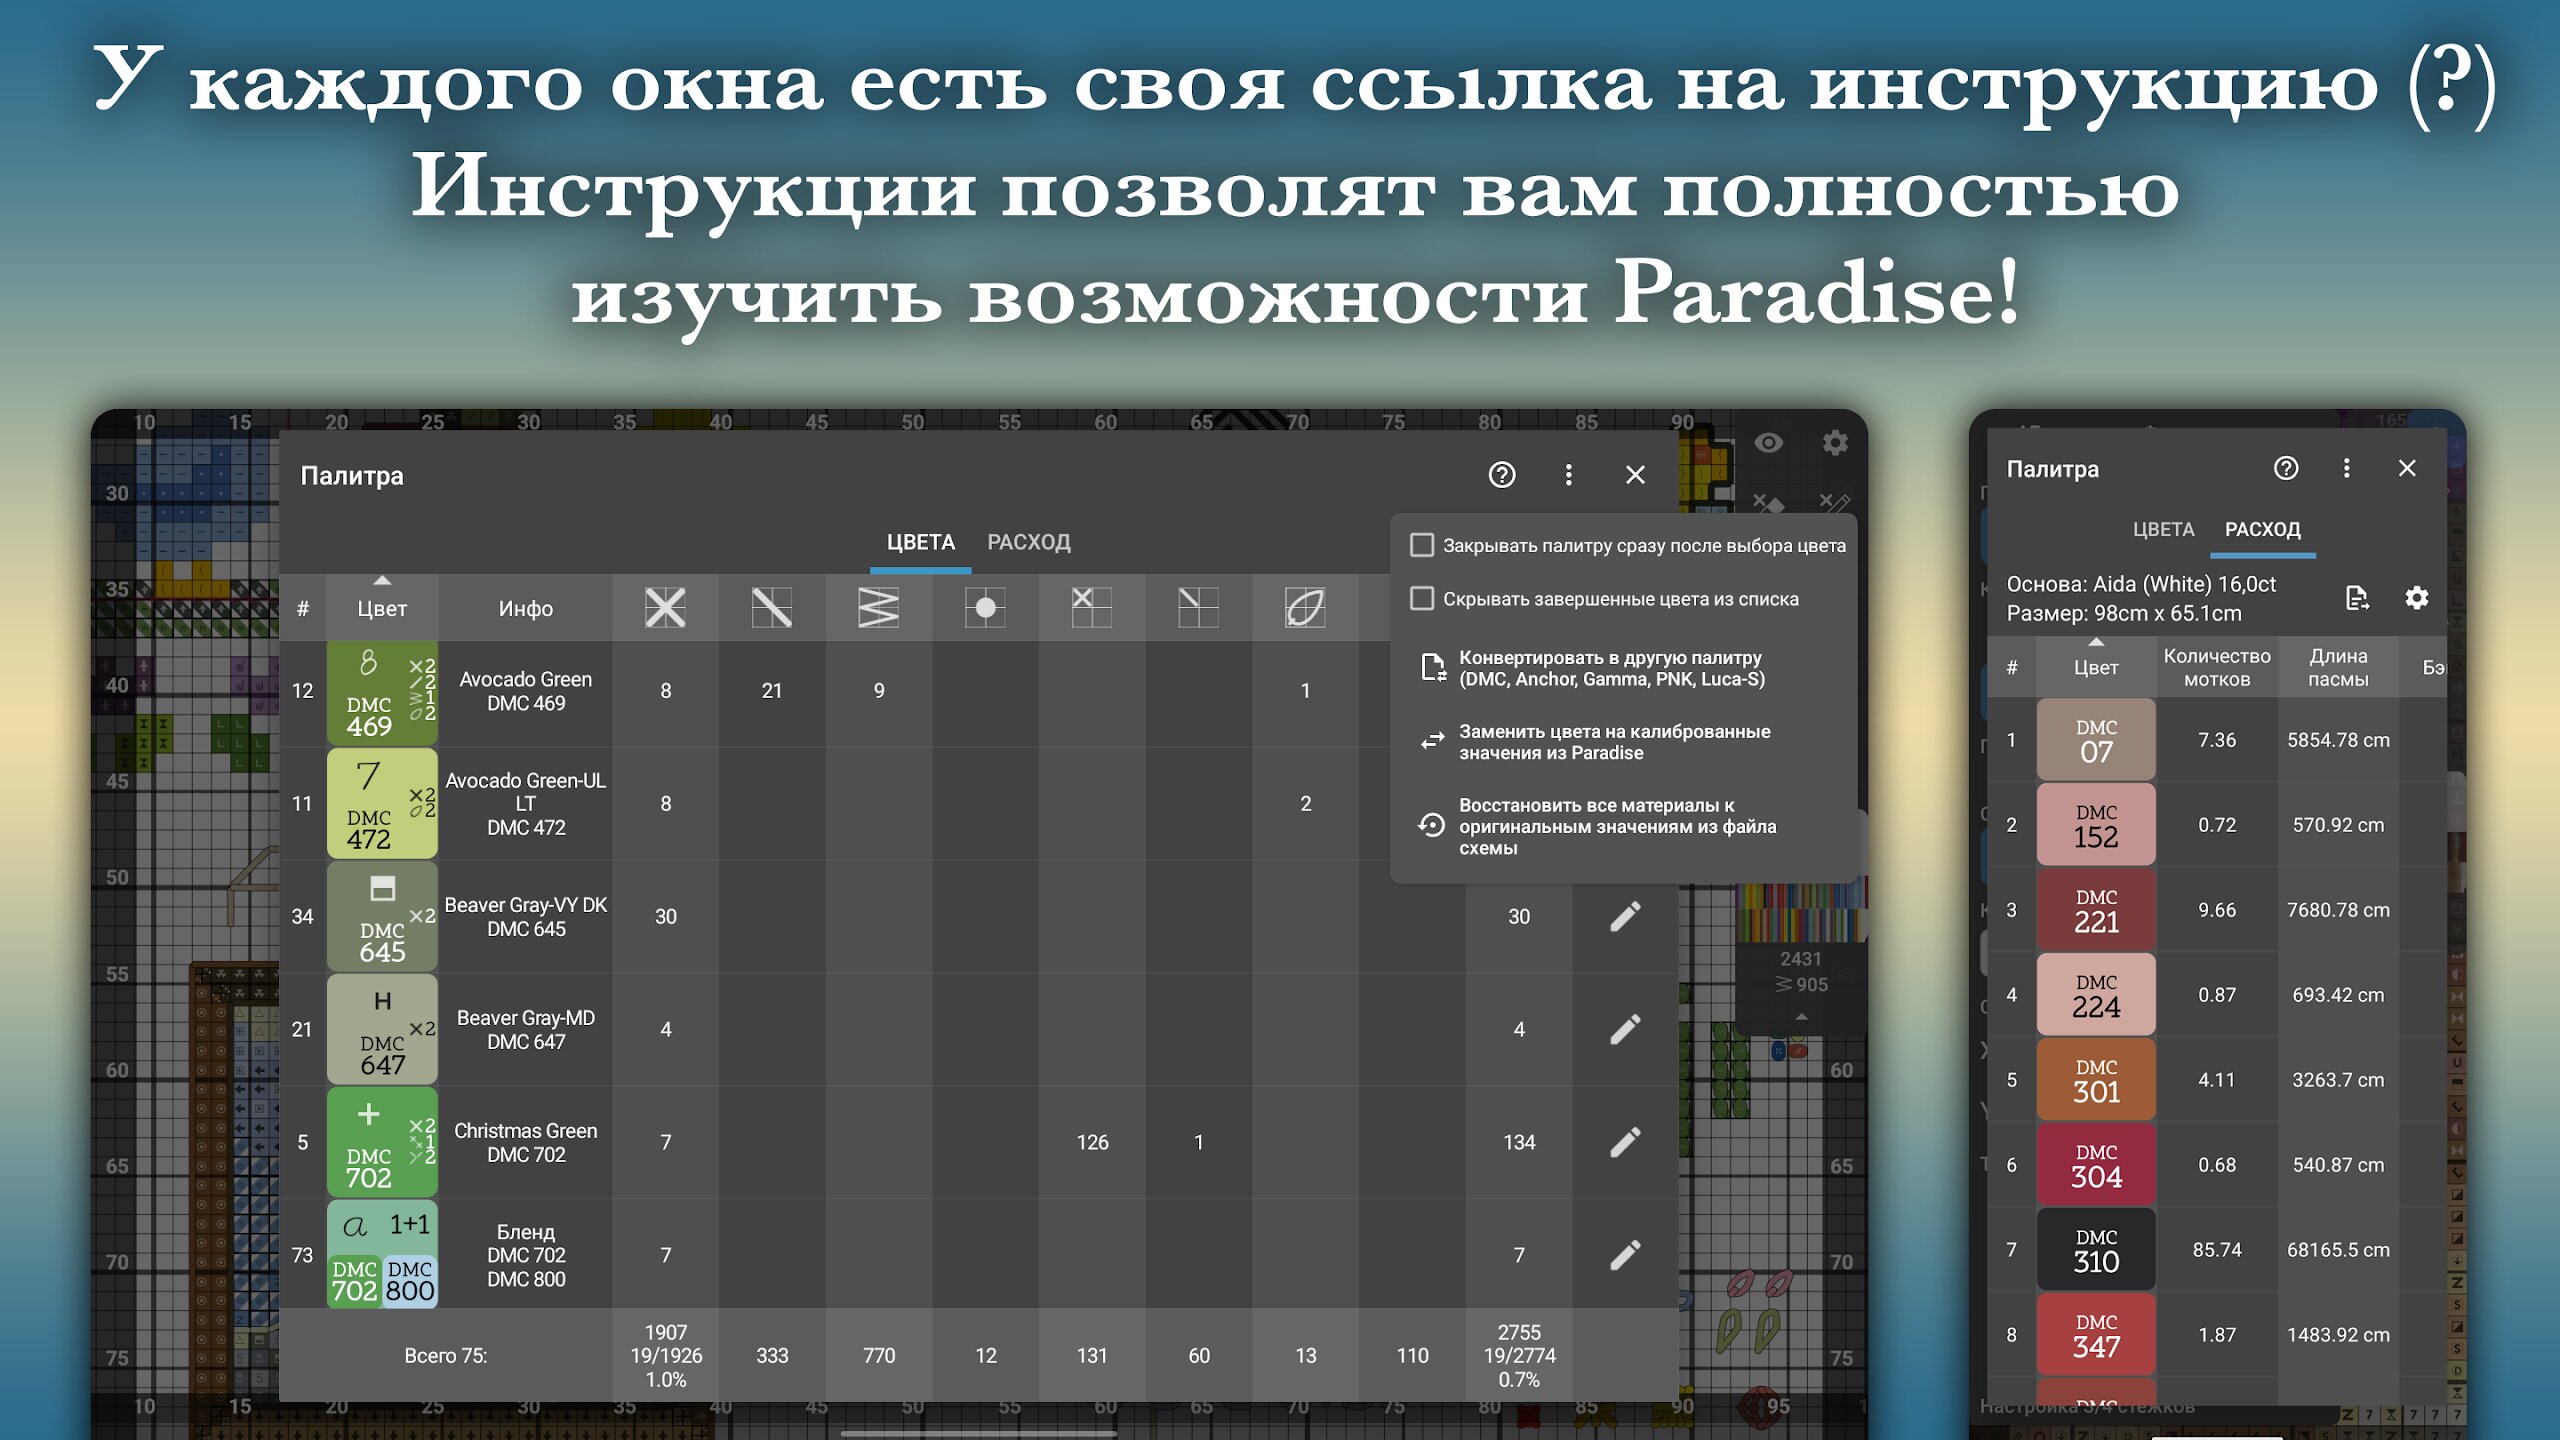2560x1440 pixels.
Task: Click French knot column icon
Action: tap(985, 607)
